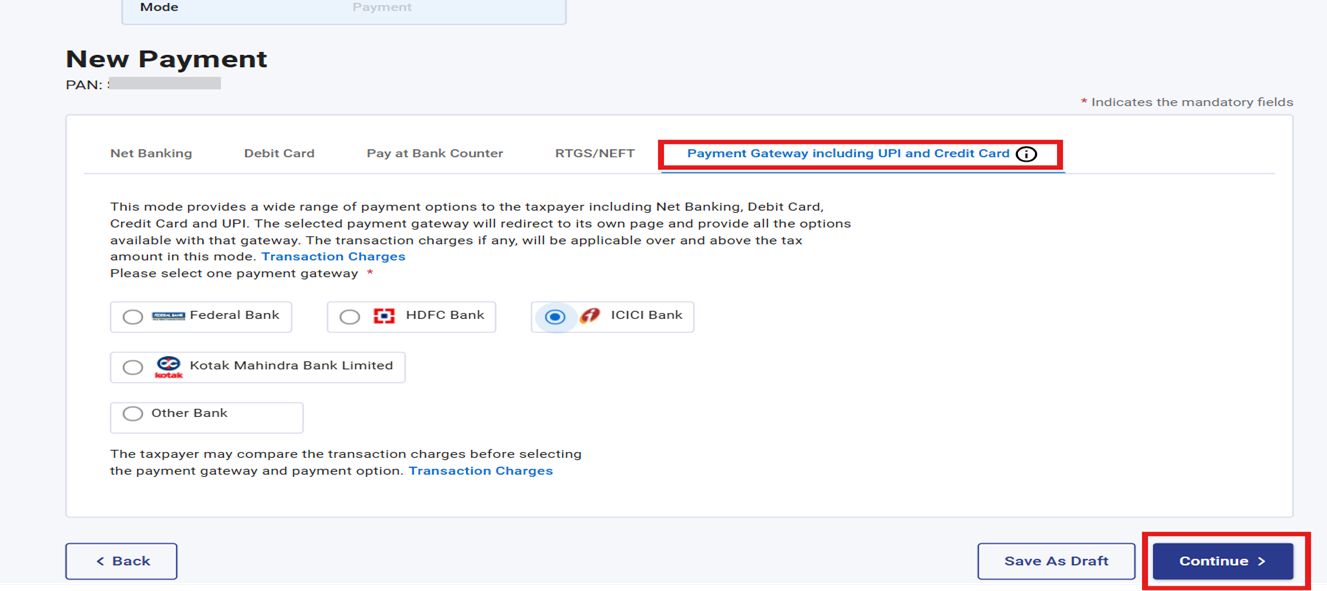Click the HDFC Bank logo

tap(384, 316)
